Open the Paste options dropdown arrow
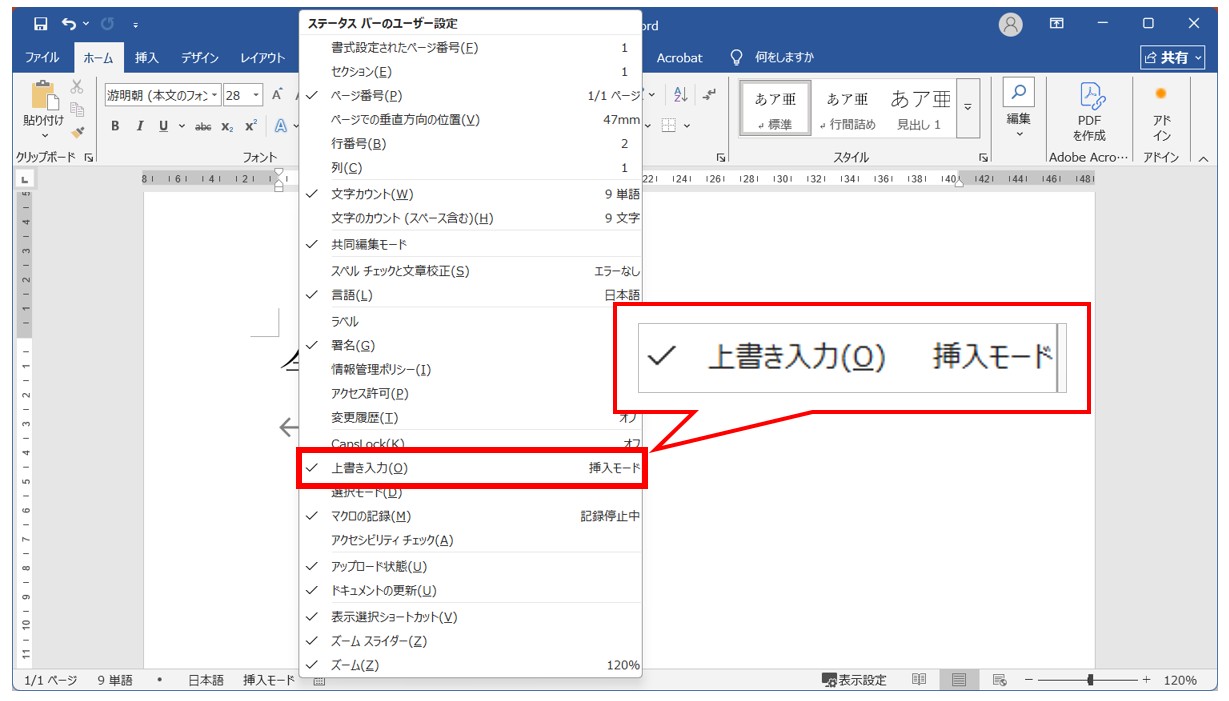 click(x=44, y=134)
